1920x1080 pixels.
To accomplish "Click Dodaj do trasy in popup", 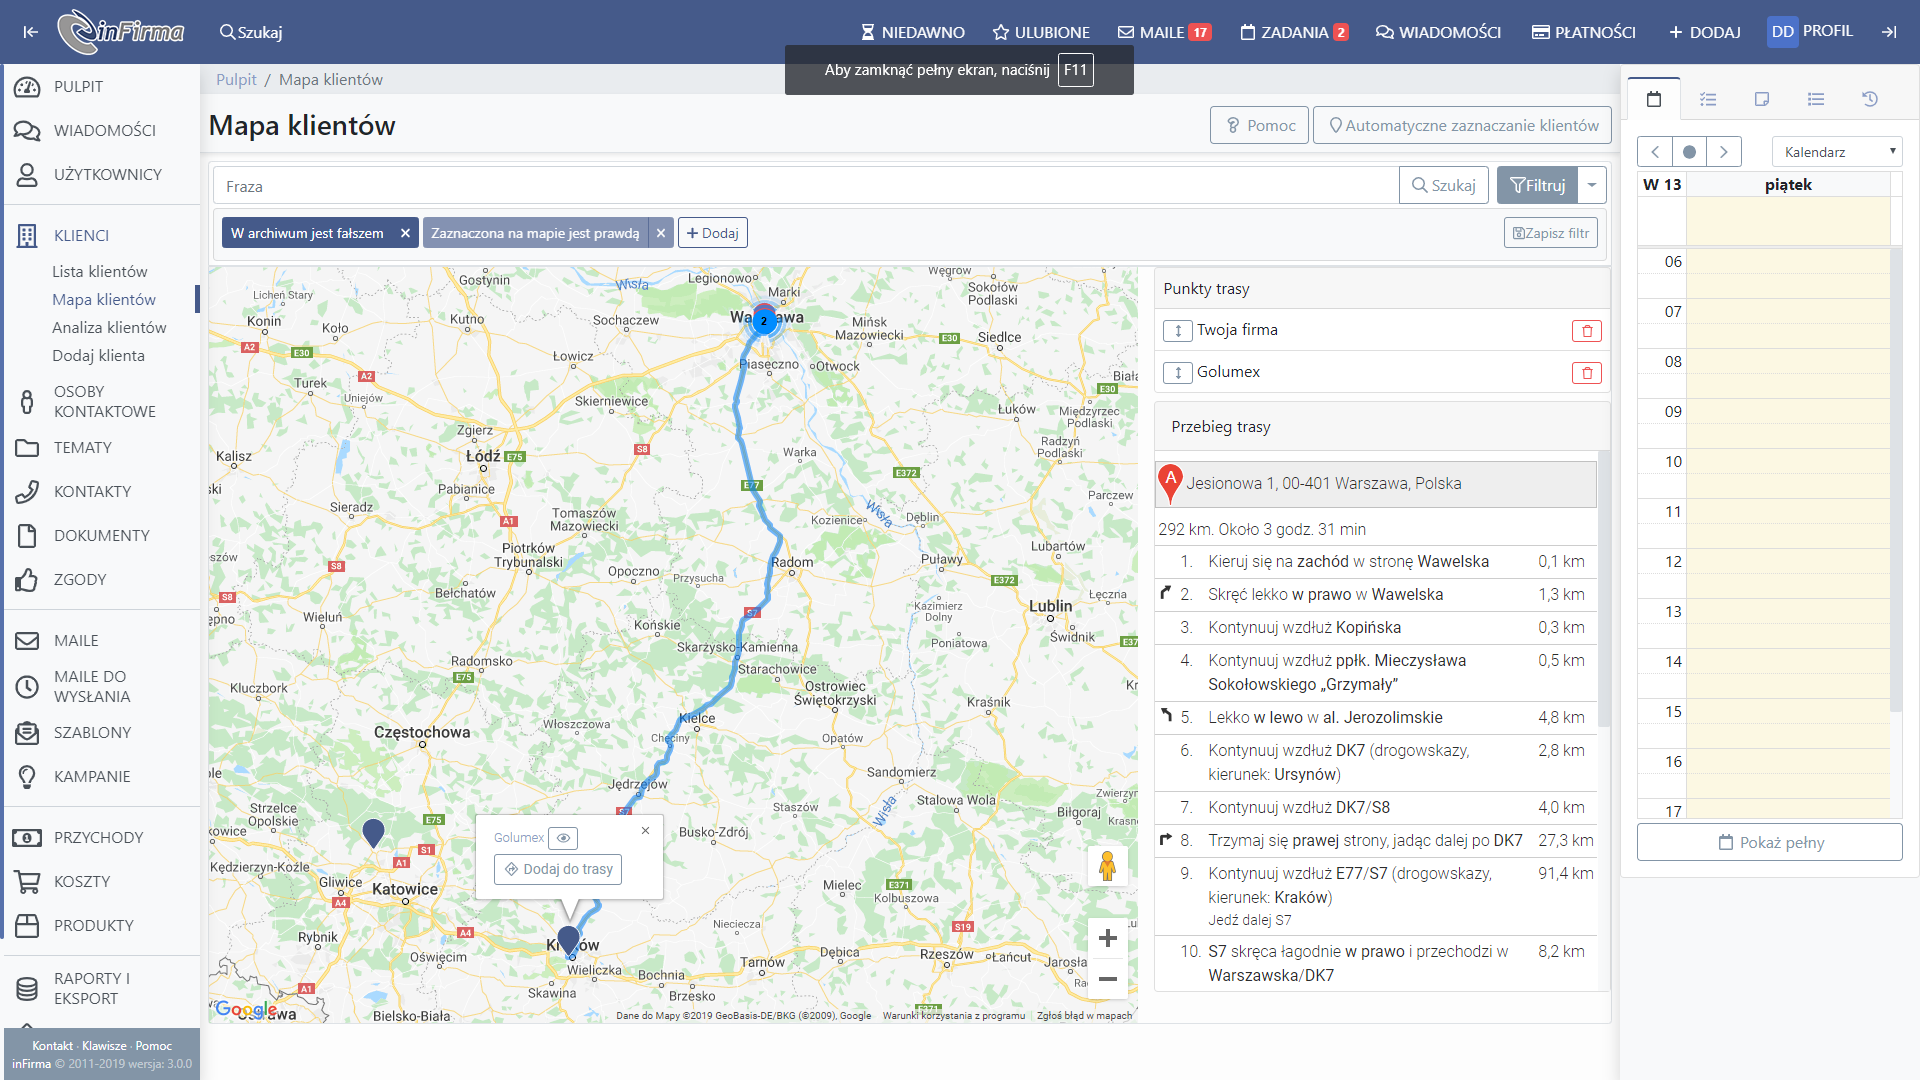I will [x=558, y=870].
